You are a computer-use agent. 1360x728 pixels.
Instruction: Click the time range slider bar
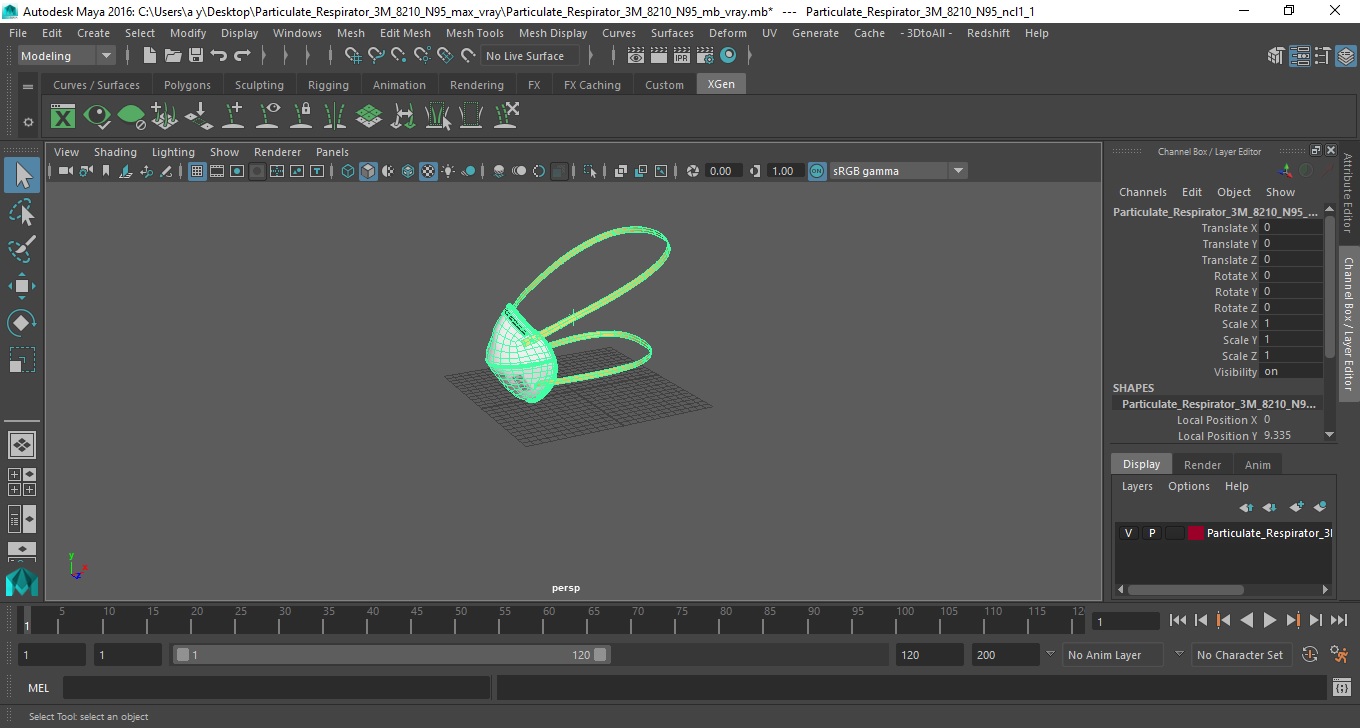tap(391, 655)
